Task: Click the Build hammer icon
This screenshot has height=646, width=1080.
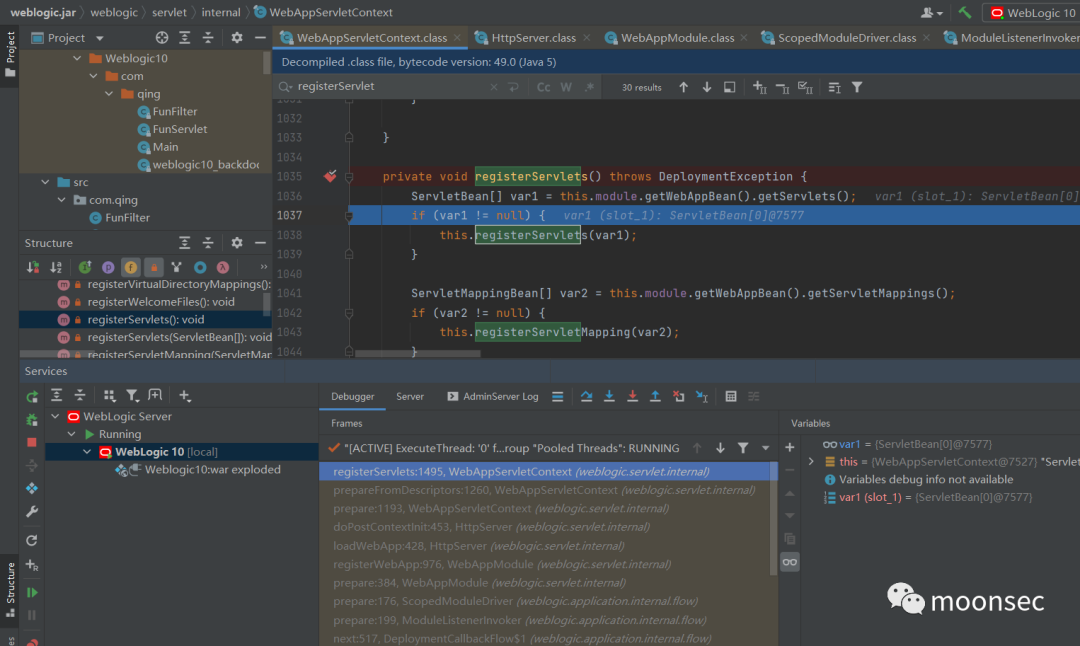Action: 964,12
